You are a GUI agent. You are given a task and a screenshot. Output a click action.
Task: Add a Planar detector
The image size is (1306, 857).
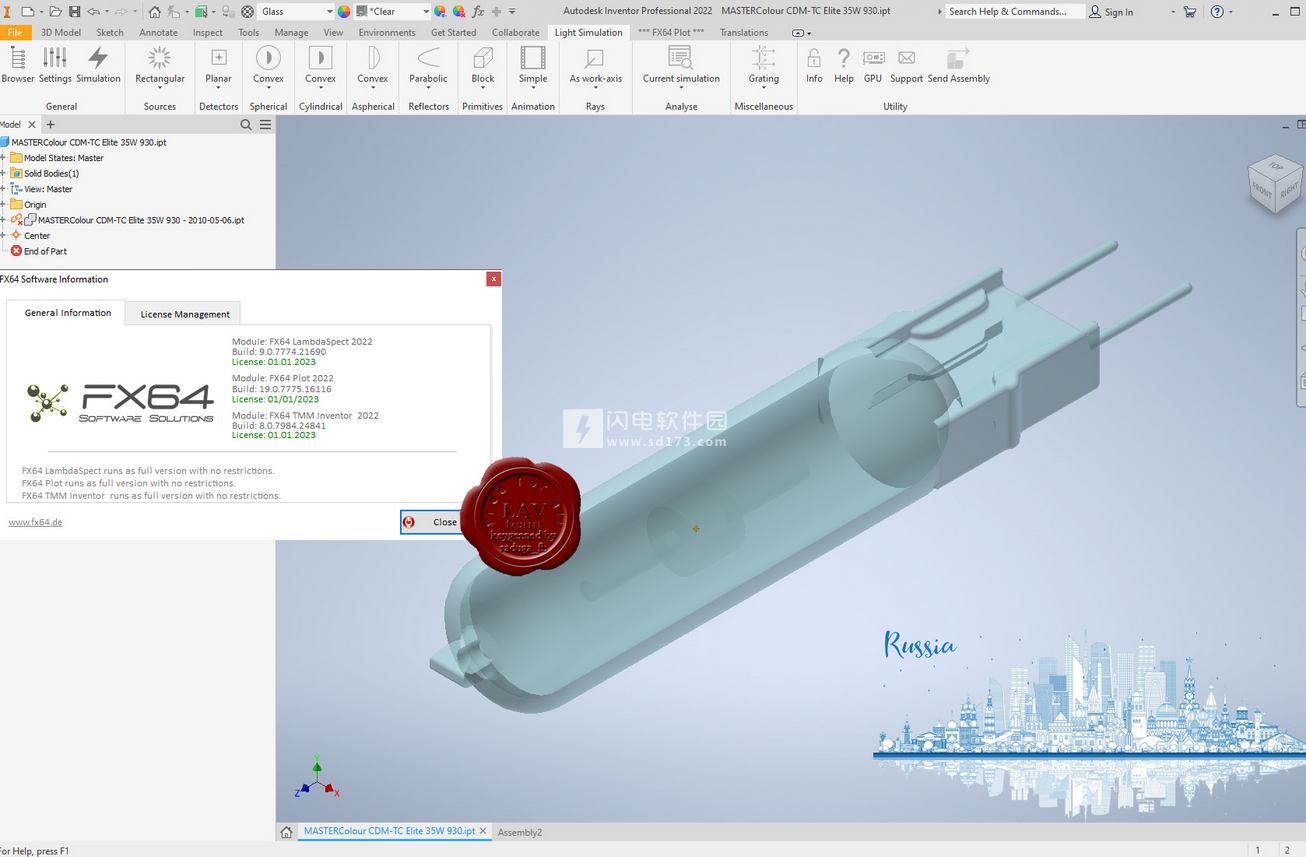(x=218, y=65)
